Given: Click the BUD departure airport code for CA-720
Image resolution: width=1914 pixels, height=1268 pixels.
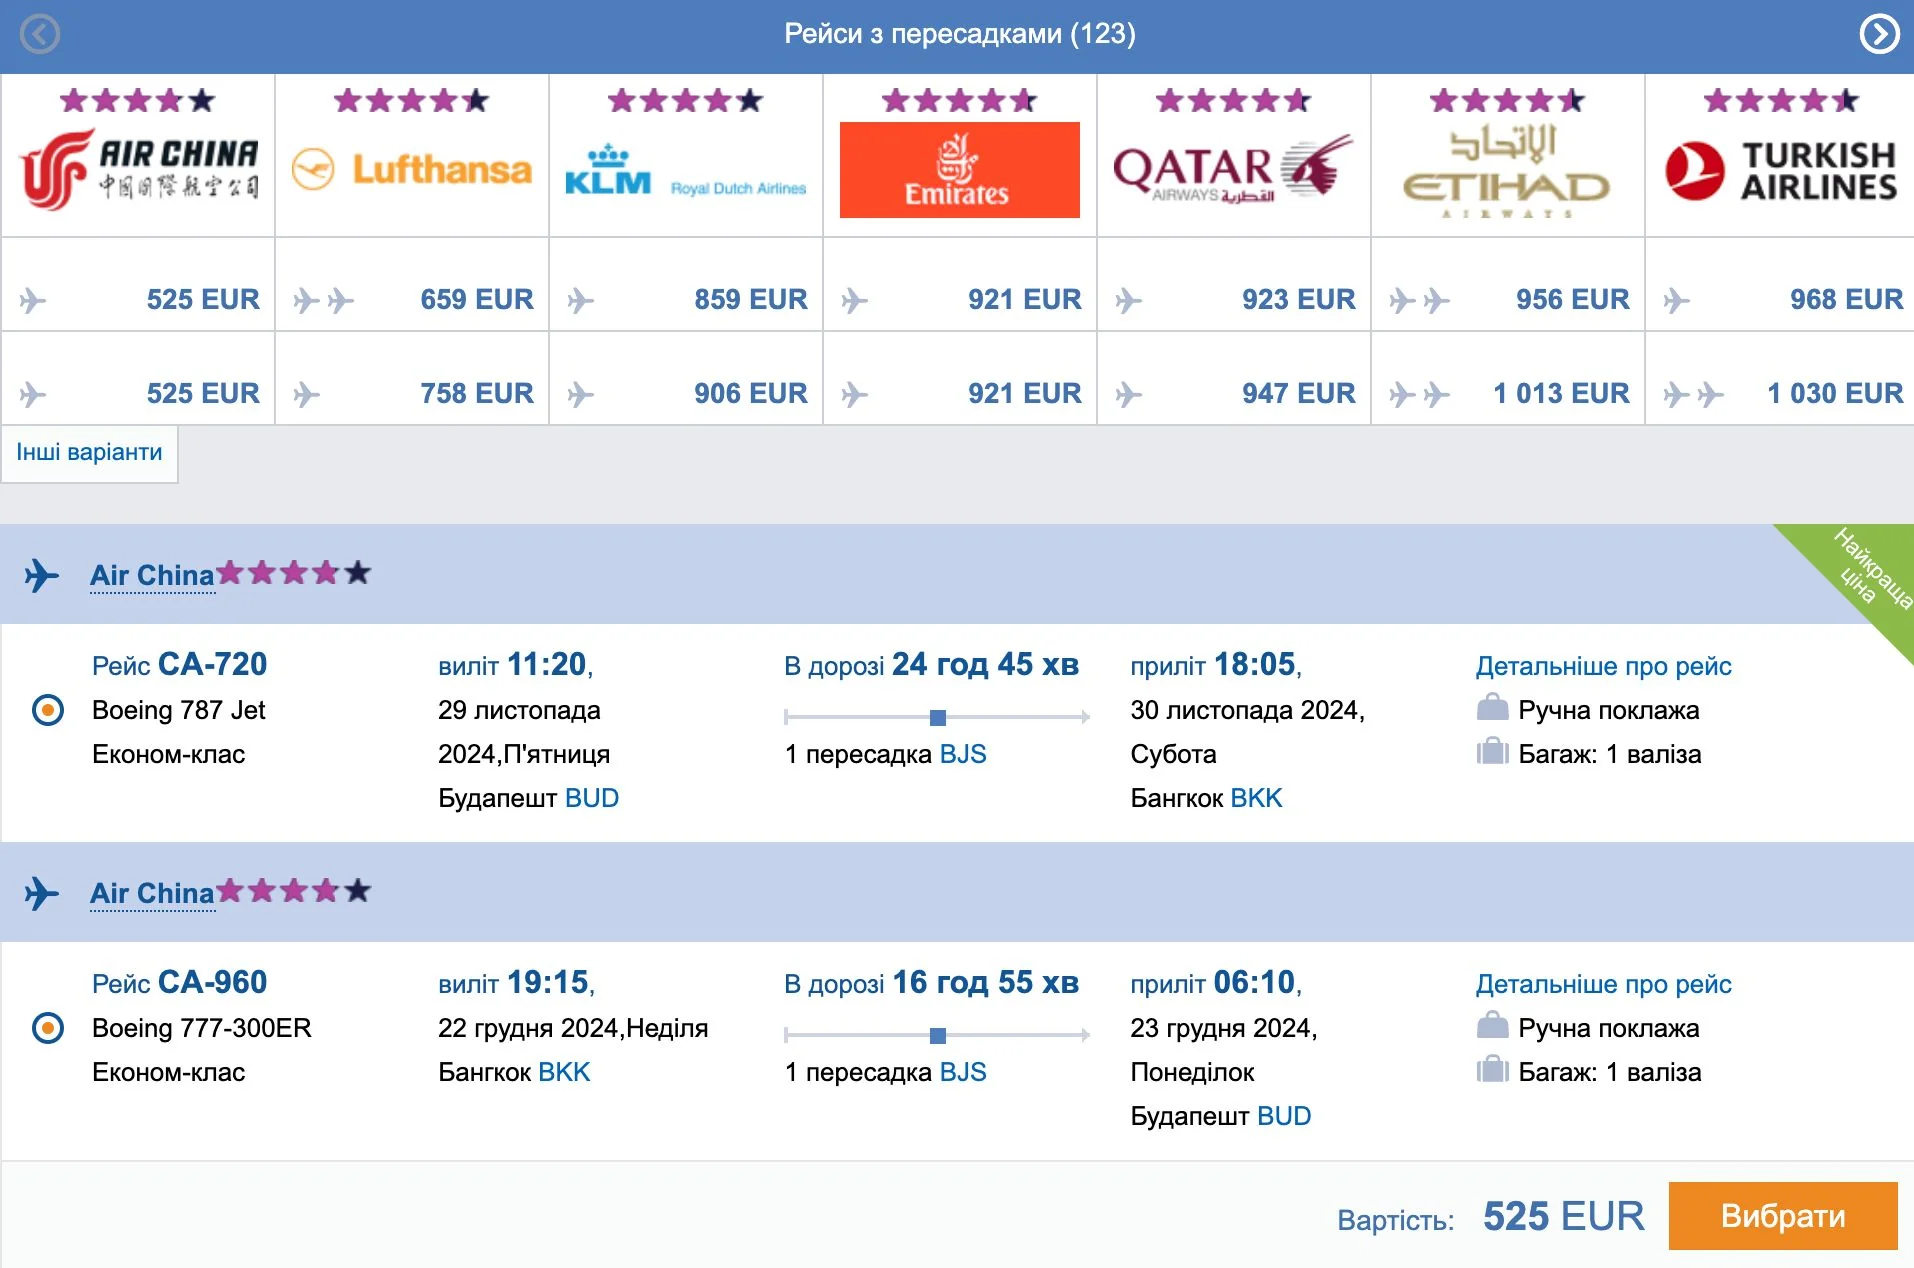Looking at the screenshot, I should [x=592, y=798].
